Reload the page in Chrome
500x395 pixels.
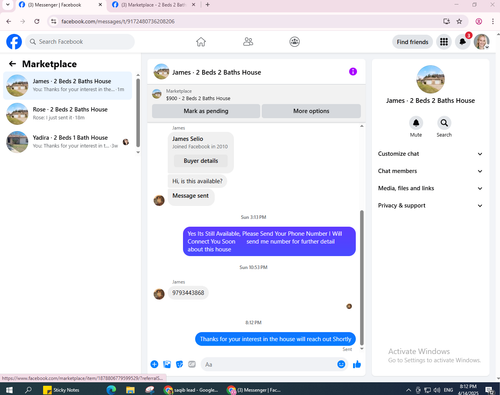(37, 21)
